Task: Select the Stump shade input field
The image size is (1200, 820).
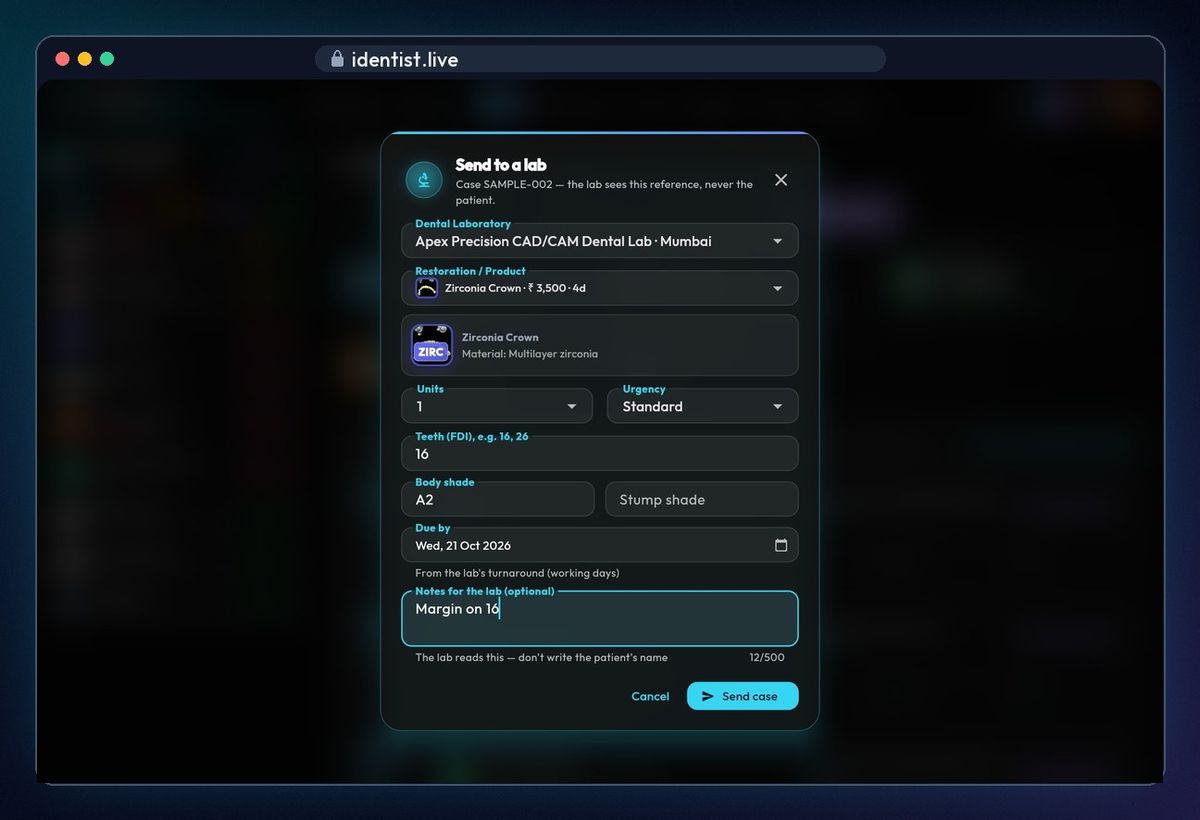Action: tap(702, 499)
